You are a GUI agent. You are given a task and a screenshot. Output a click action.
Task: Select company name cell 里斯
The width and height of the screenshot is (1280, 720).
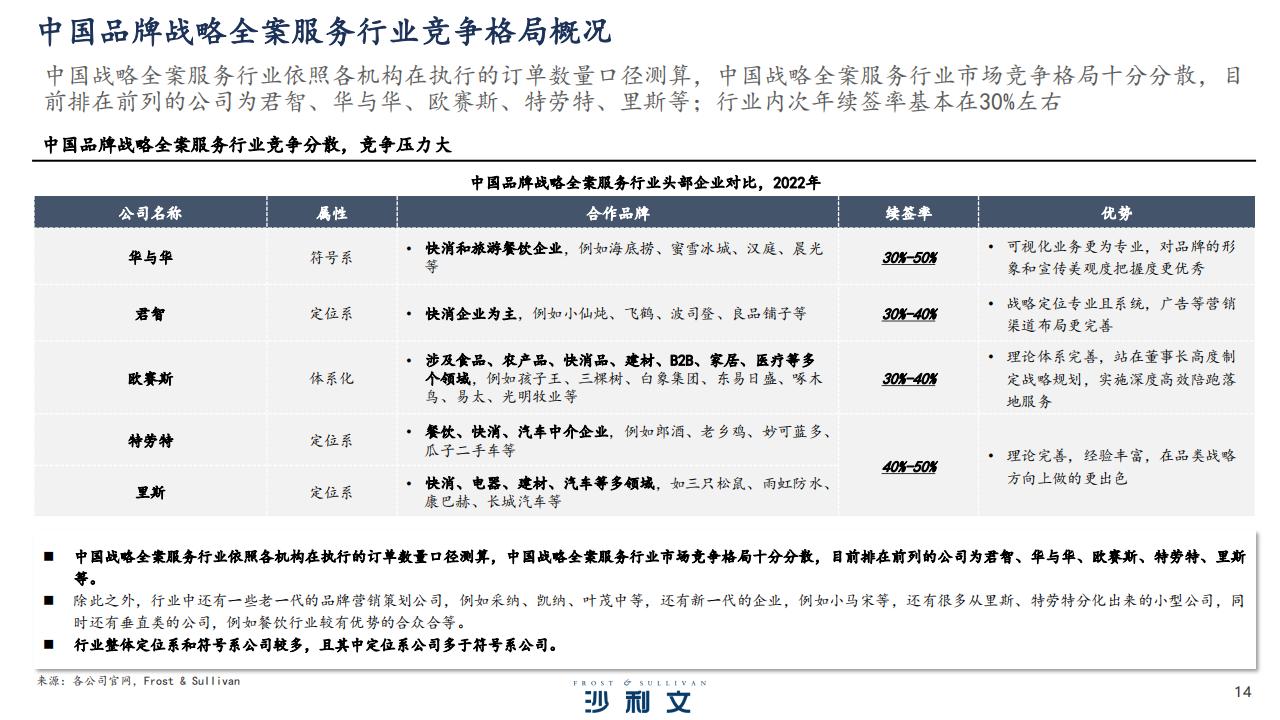(x=150, y=492)
